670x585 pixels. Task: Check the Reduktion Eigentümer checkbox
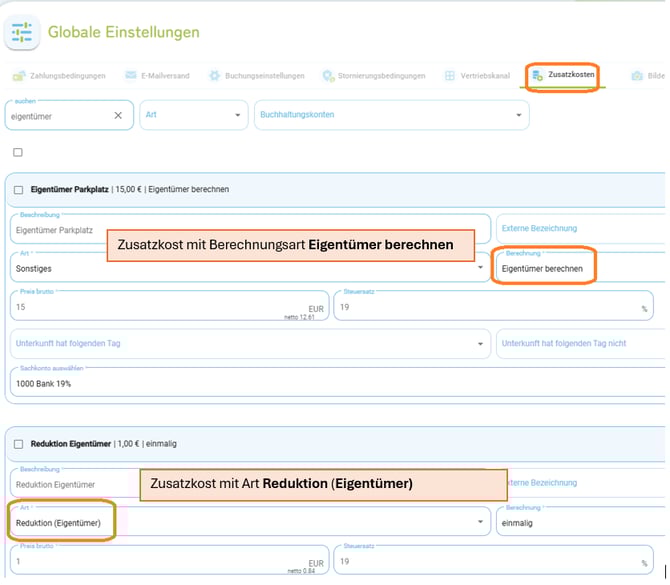pyautogui.click(x=19, y=443)
